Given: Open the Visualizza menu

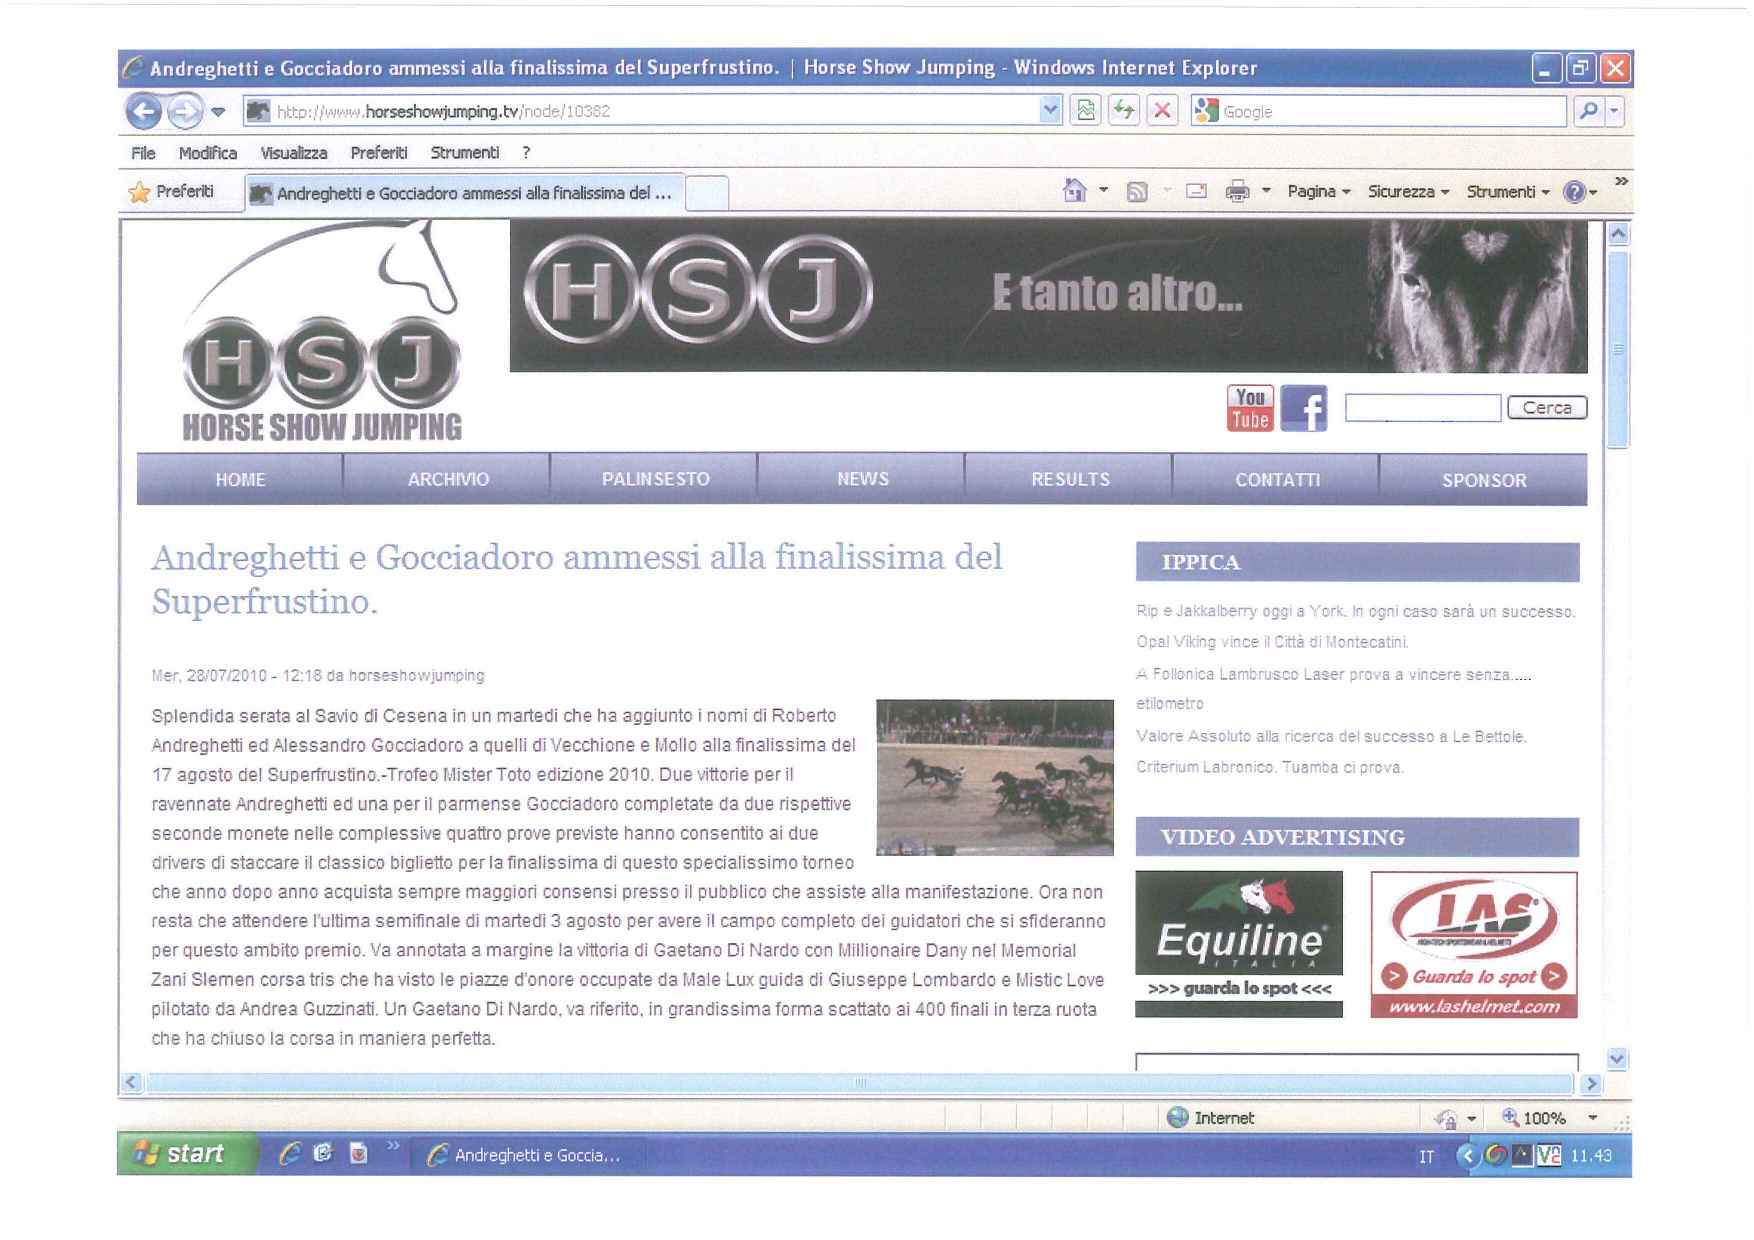Looking at the screenshot, I should (x=294, y=153).
